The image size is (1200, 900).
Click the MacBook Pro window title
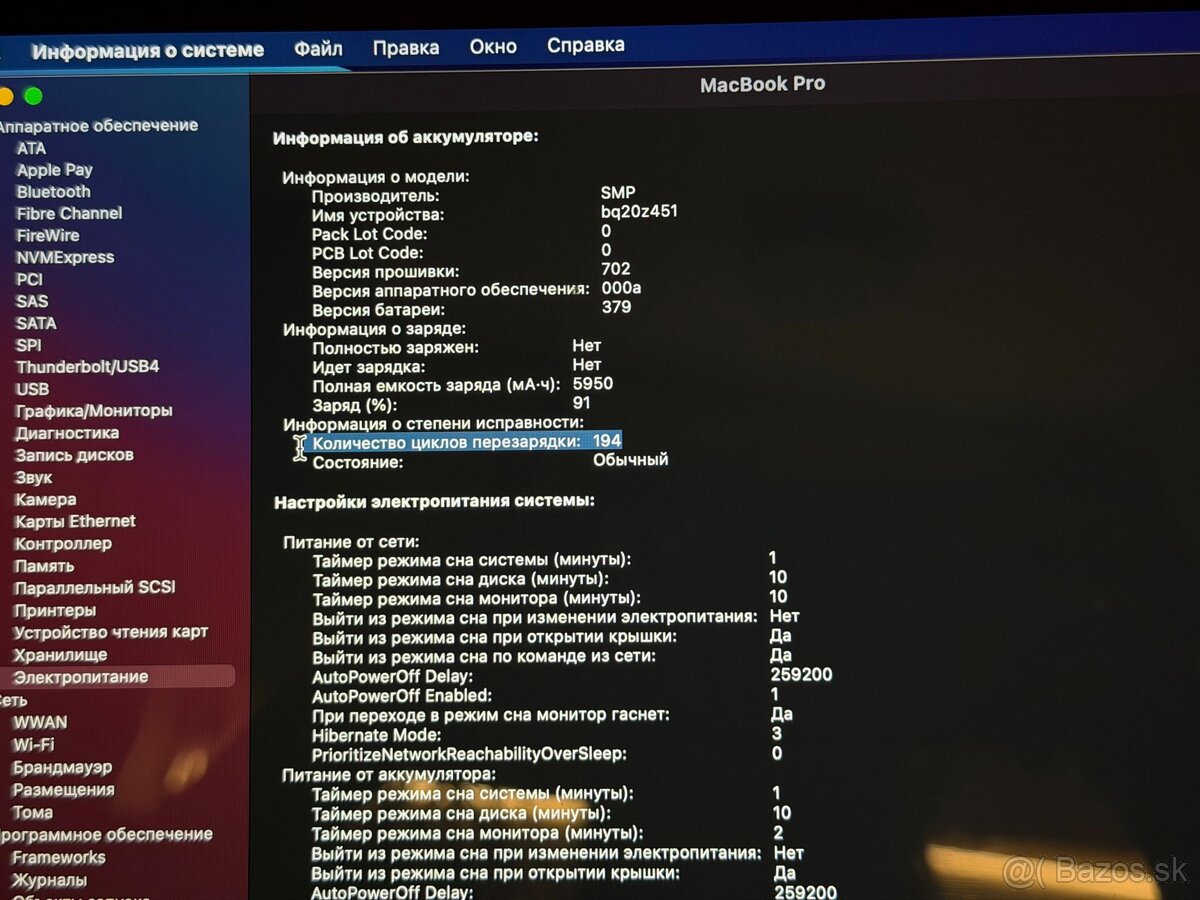pos(763,85)
